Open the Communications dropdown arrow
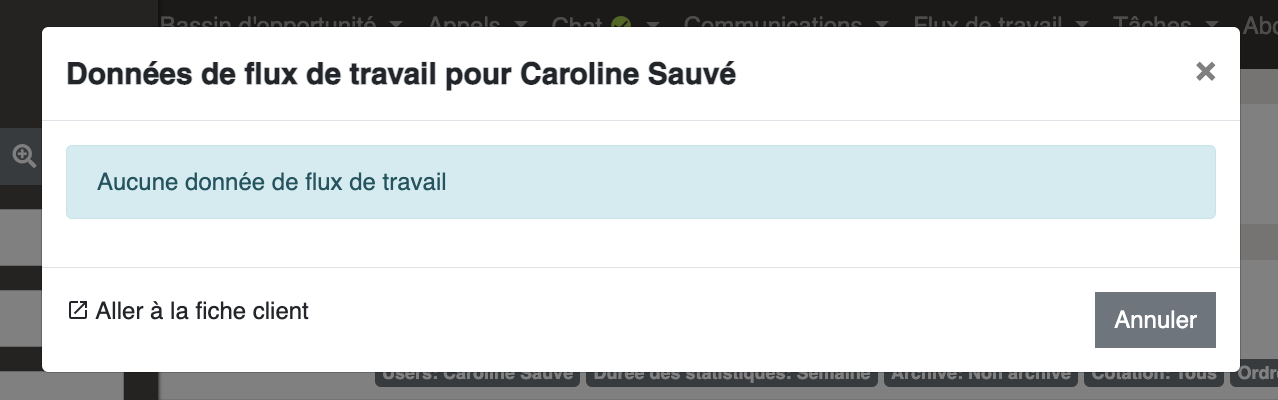Viewport: 1278px width, 400px height. (x=881, y=23)
